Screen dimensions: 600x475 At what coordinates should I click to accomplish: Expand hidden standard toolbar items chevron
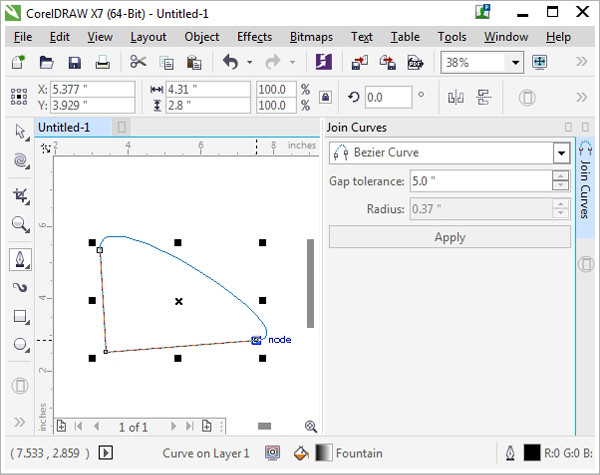[x=582, y=62]
